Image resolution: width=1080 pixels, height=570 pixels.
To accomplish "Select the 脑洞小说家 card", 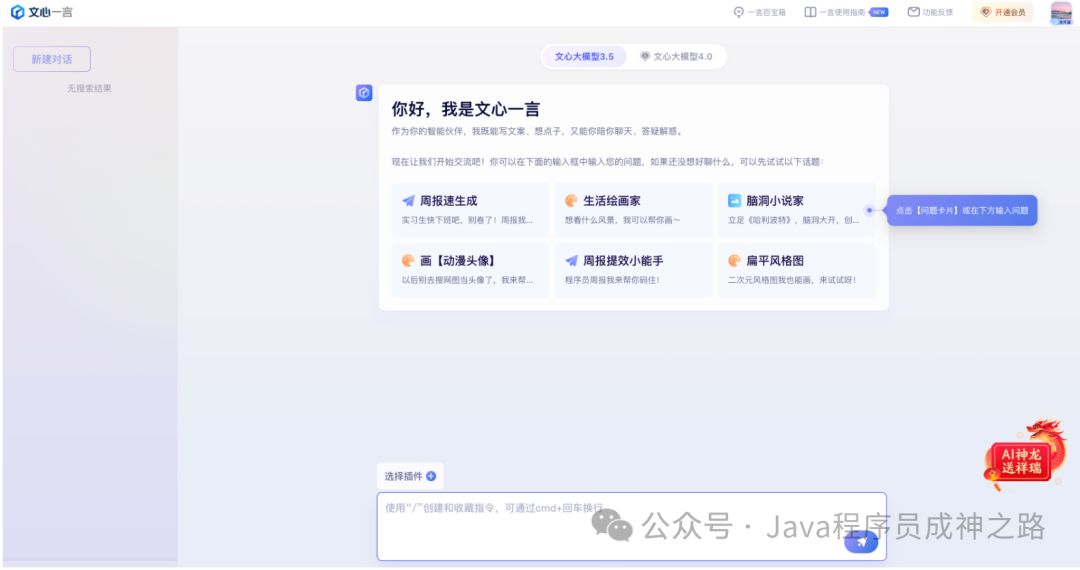I will pyautogui.click(x=797, y=209).
